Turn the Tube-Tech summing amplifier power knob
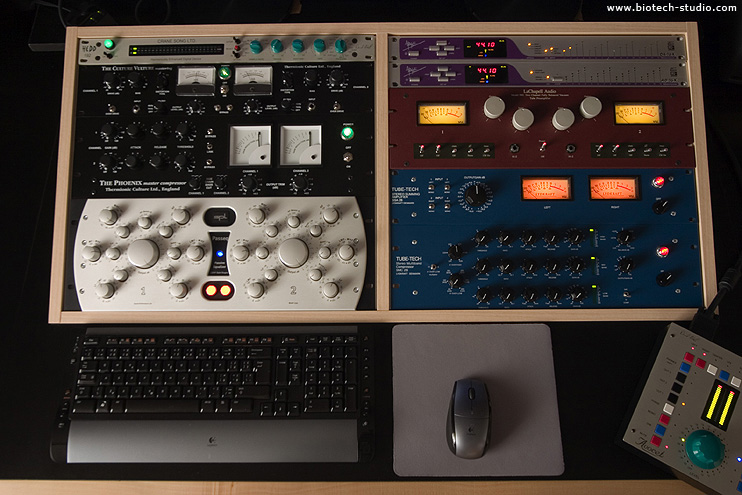Screen dimensions: 742x495 (x=661, y=205)
